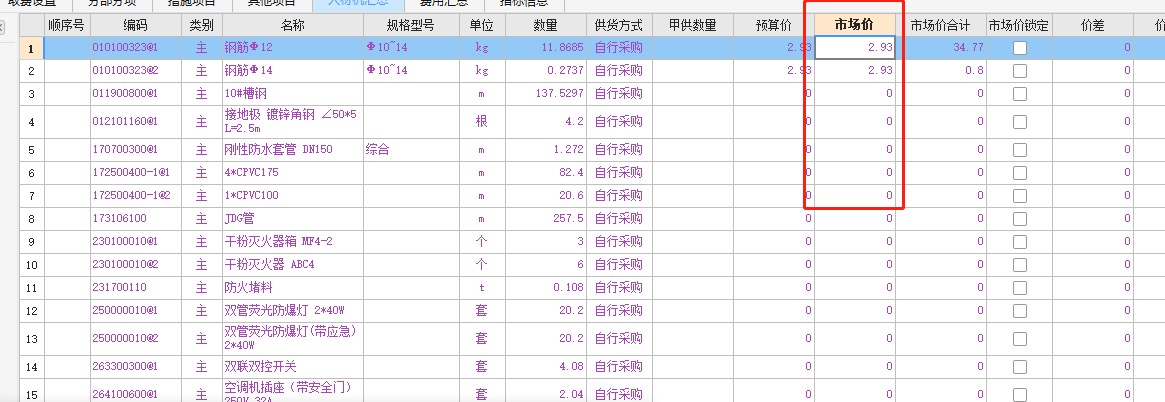Viewport: 1165px width, 402px height.
Task: Click the 供货方式 column header
Action: pos(618,26)
